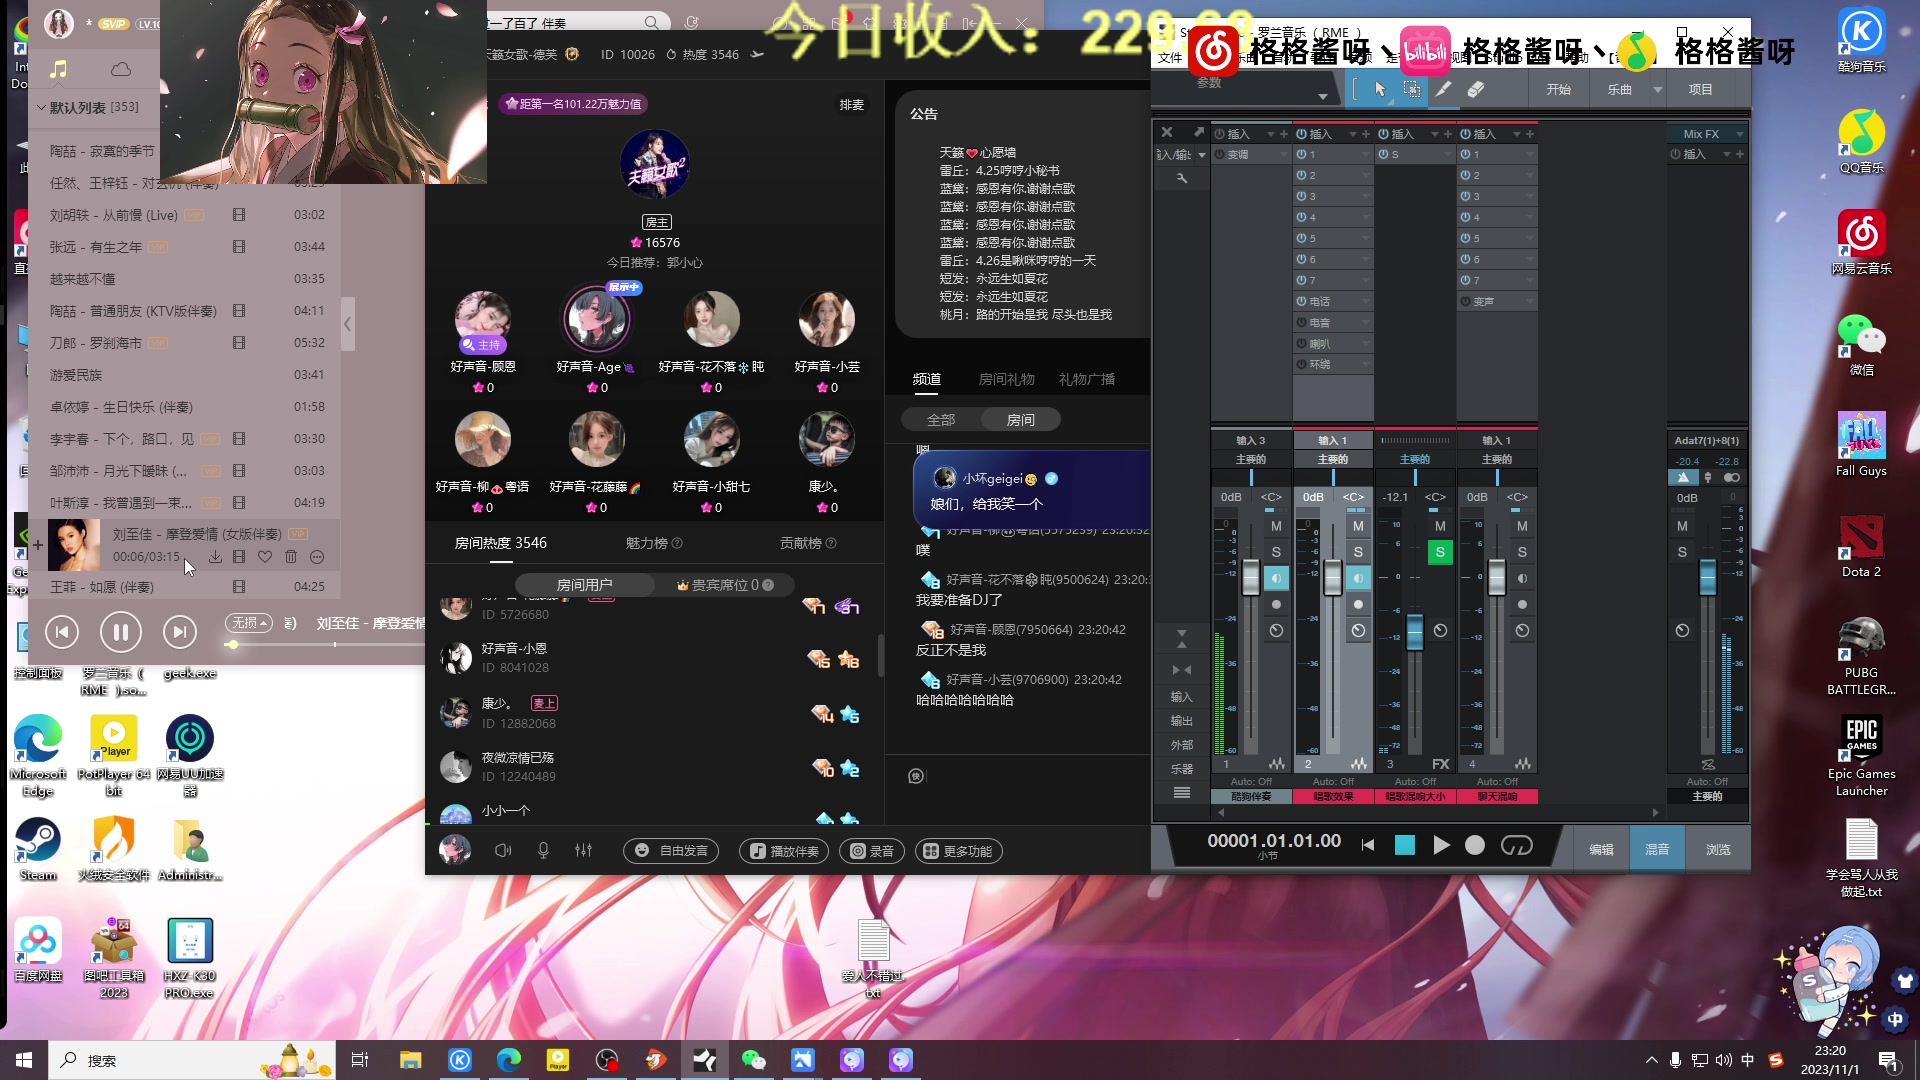Mute the main output channel 主要的
The image size is (1920, 1080).
click(1682, 526)
